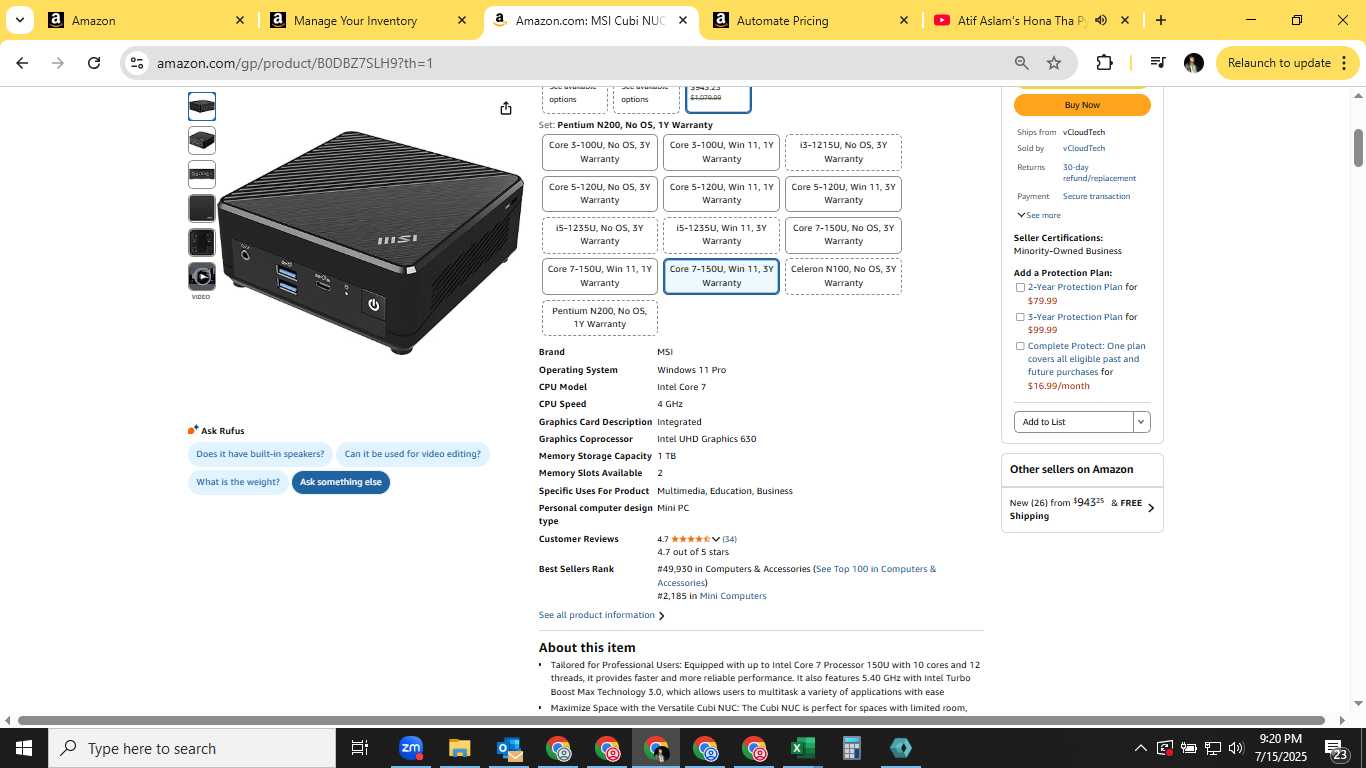This screenshot has height=768, width=1366.
Task: Click the Ask something else button
Action: click(x=341, y=482)
